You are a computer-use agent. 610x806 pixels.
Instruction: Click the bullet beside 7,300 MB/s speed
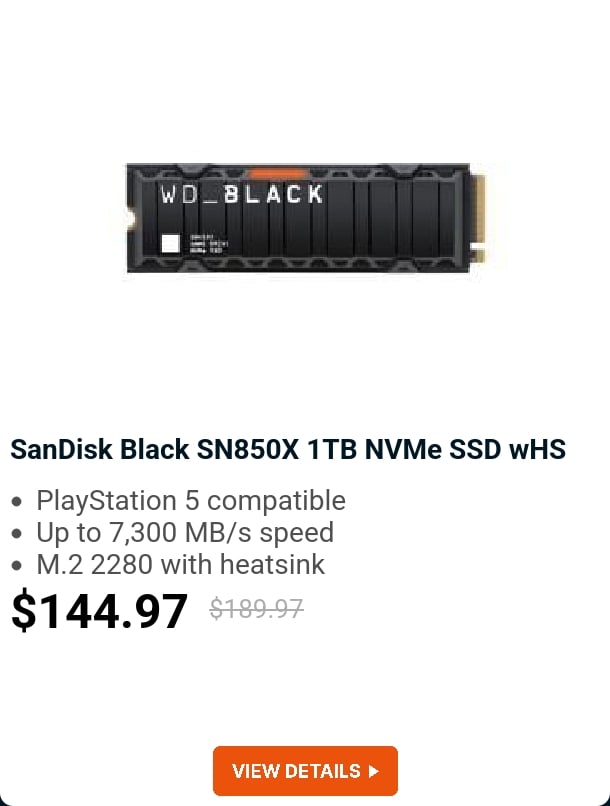coord(16,534)
